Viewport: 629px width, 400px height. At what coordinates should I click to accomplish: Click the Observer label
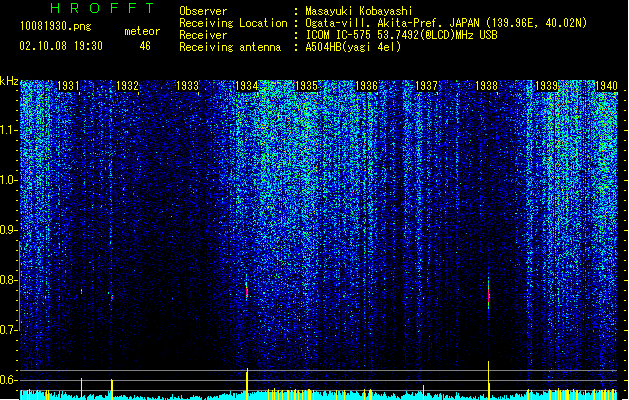[203, 11]
